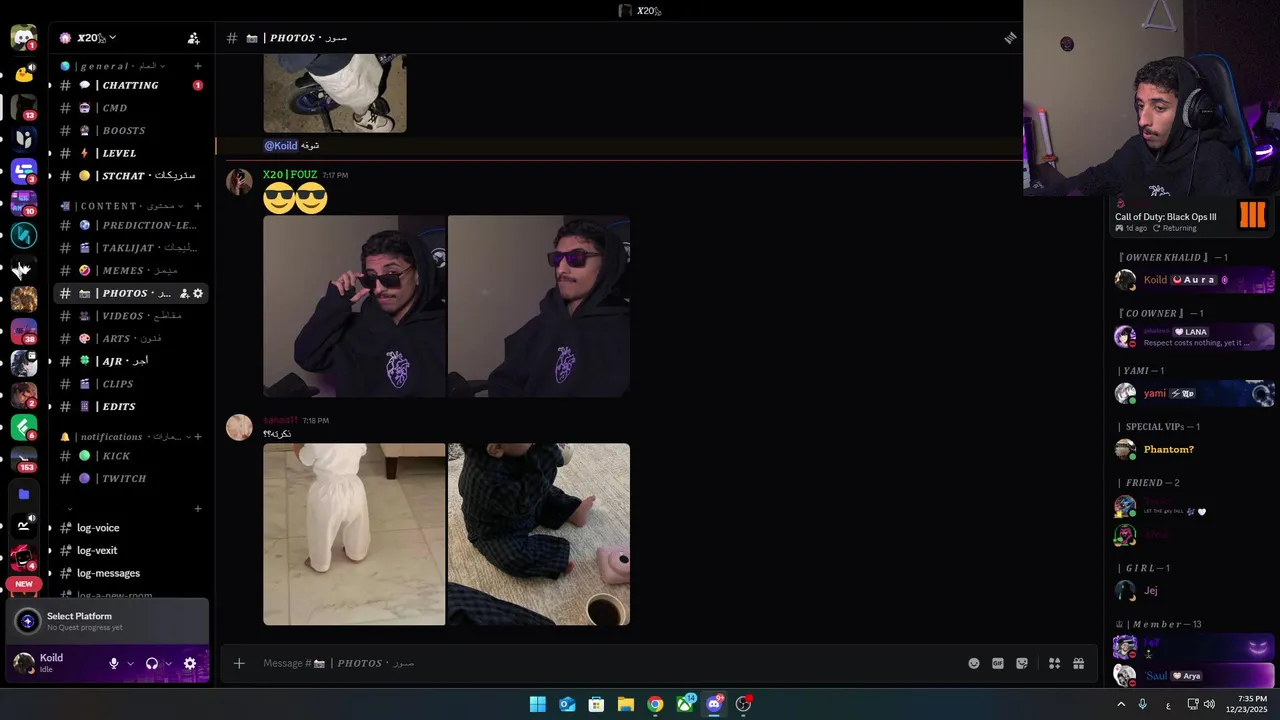Deafen audio with headphones button
Image resolution: width=1280 pixels, height=720 pixels.
click(152, 663)
